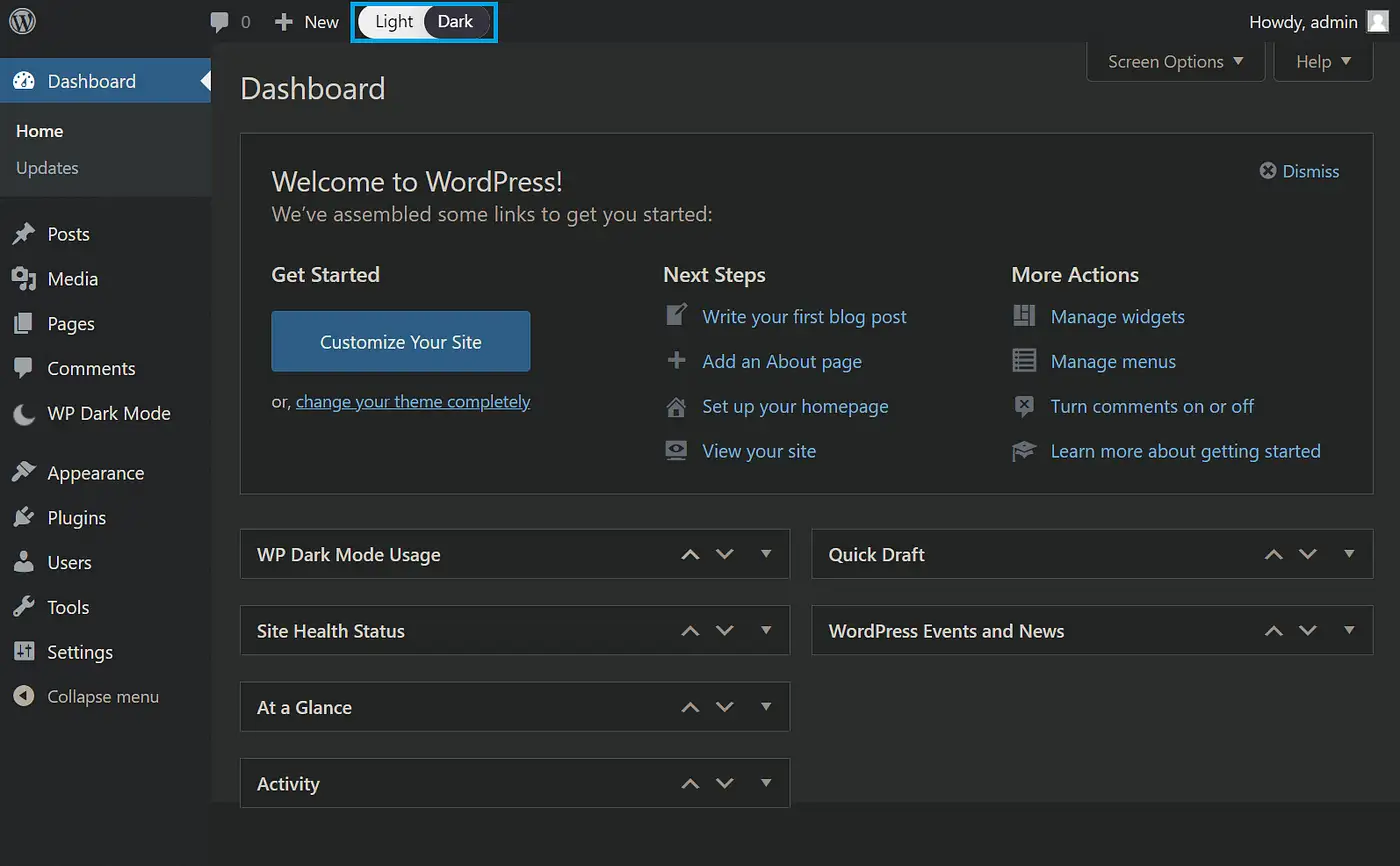Open Screen Options dropdown
Screen dimensions: 1400x866
click(1176, 61)
